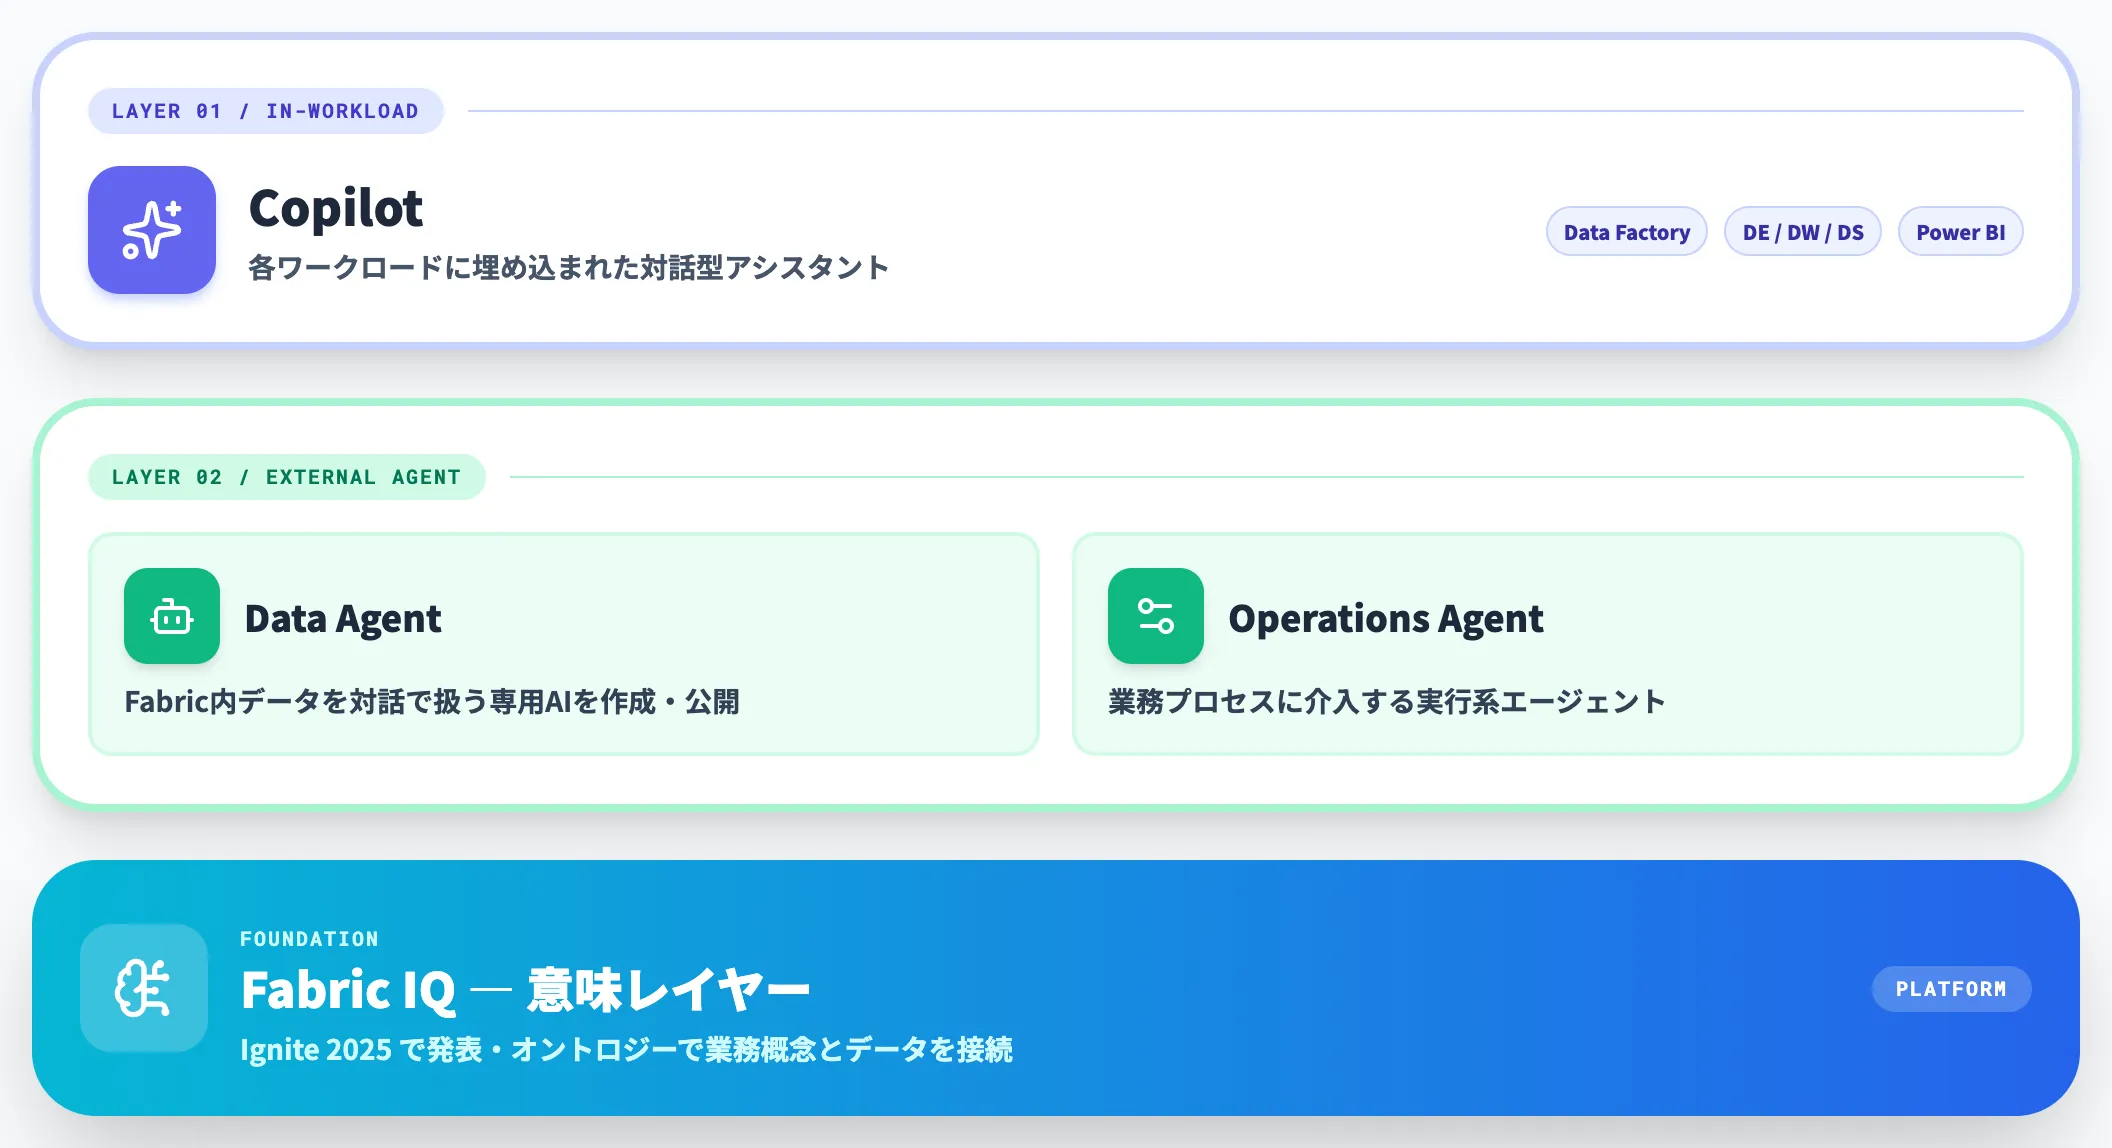Click the Ignite 2025 で発表 description line
This screenshot has width=2112, height=1148.
pos(626,1050)
